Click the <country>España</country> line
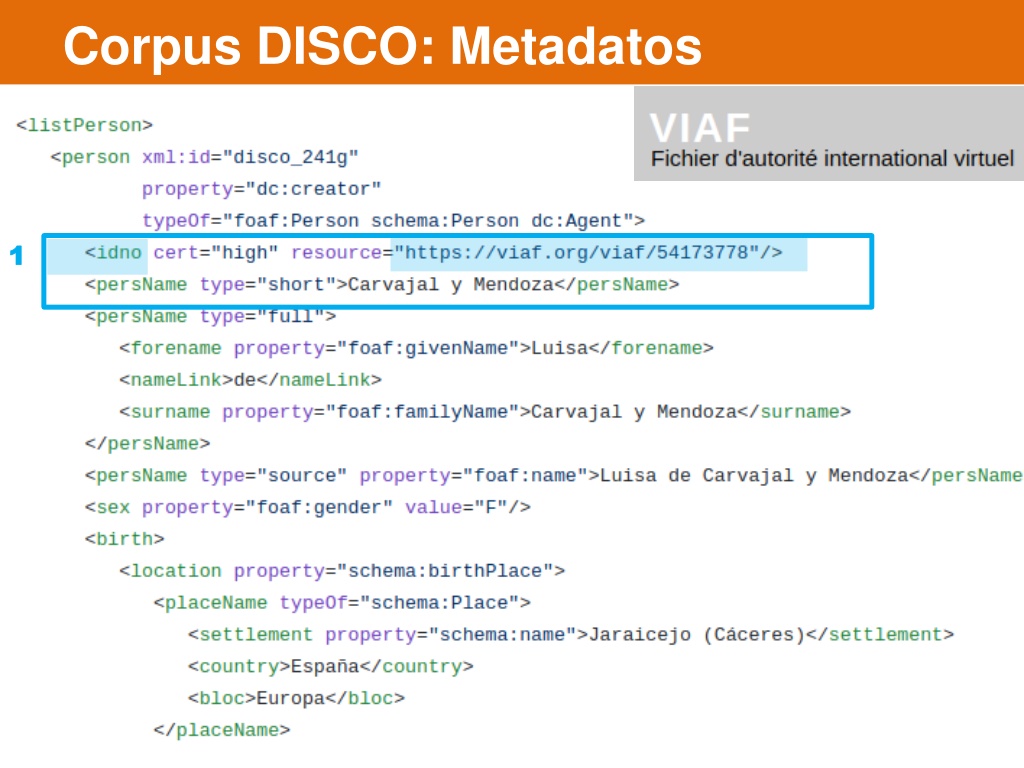This screenshot has width=1024, height=768. (x=330, y=667)
